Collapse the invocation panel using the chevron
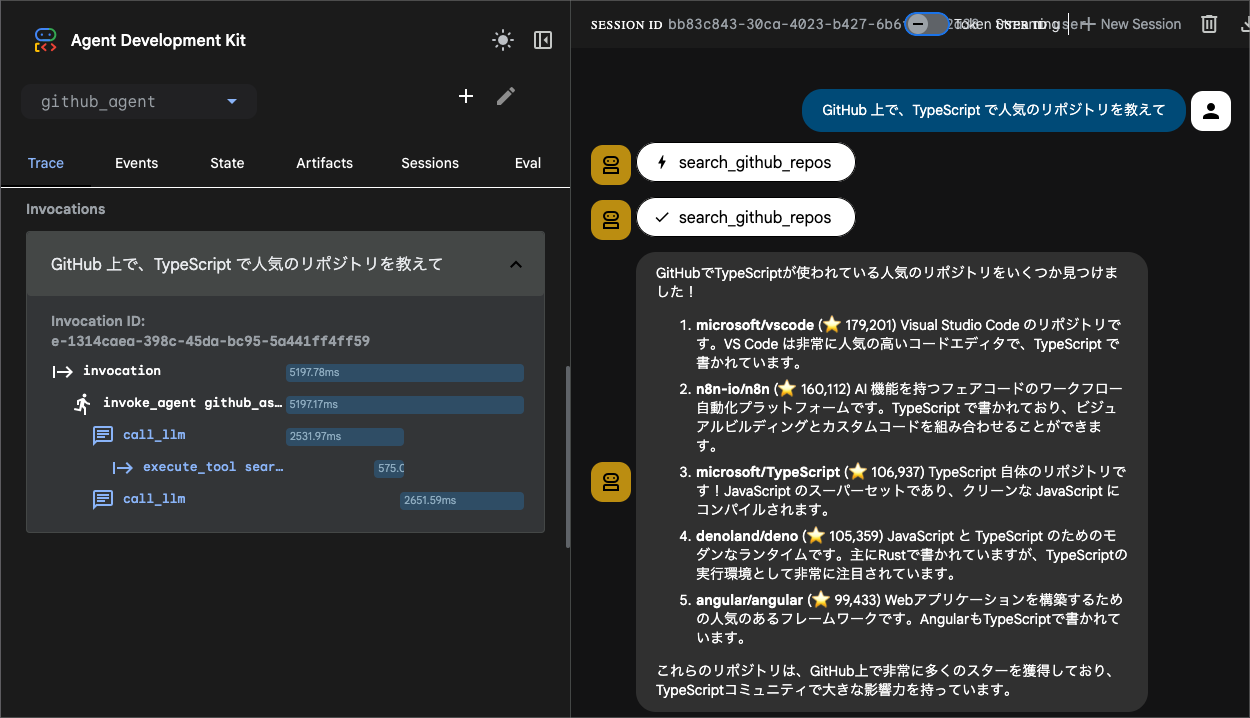Screen dimensions: 1250x718 click(516, 264)
